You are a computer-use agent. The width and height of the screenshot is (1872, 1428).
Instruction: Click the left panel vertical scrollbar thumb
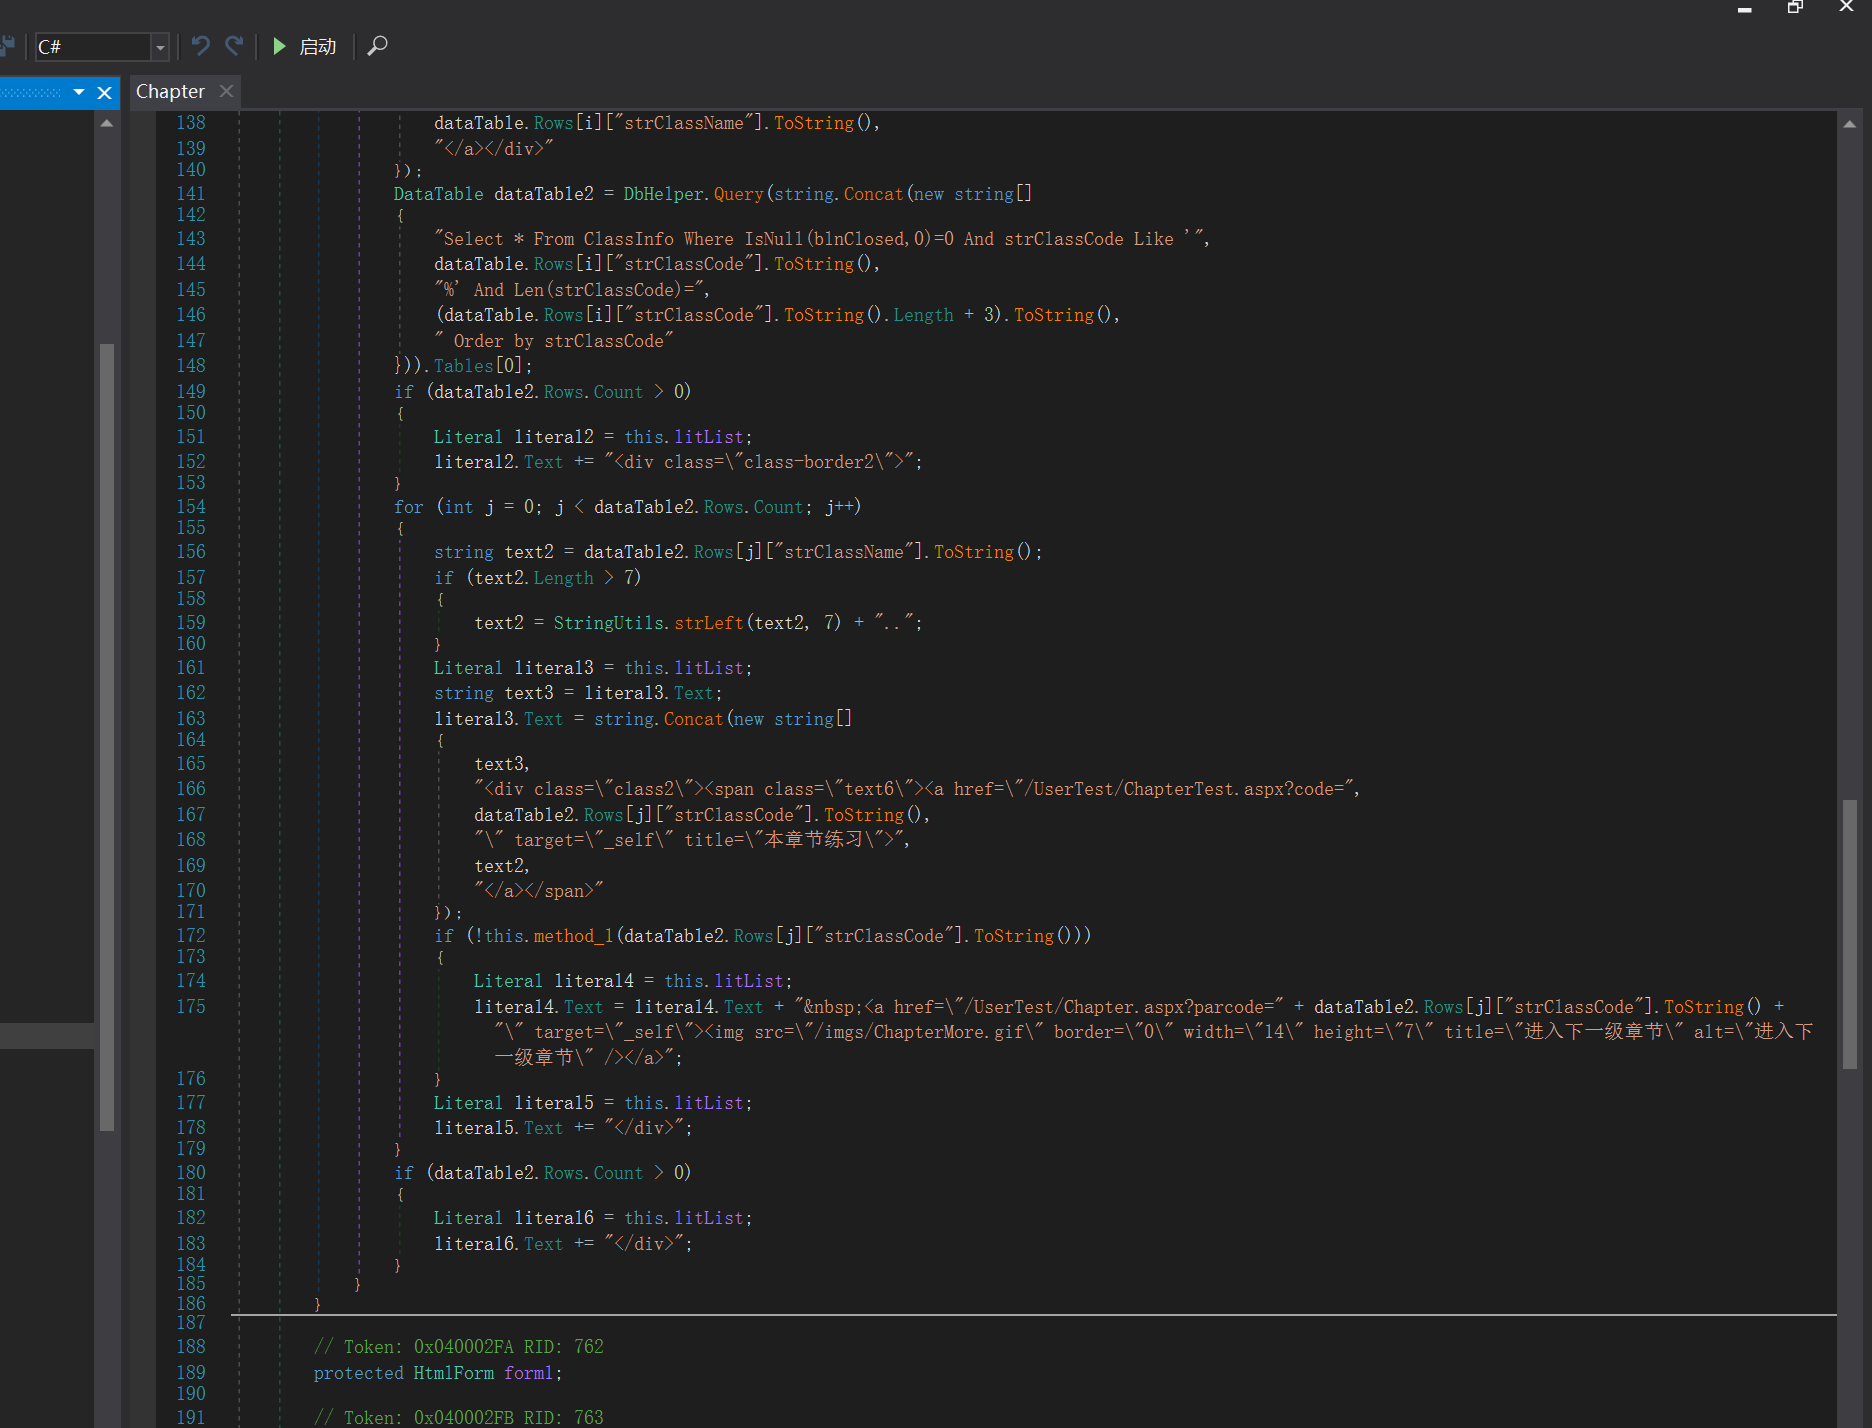click(x=107, y=737)
